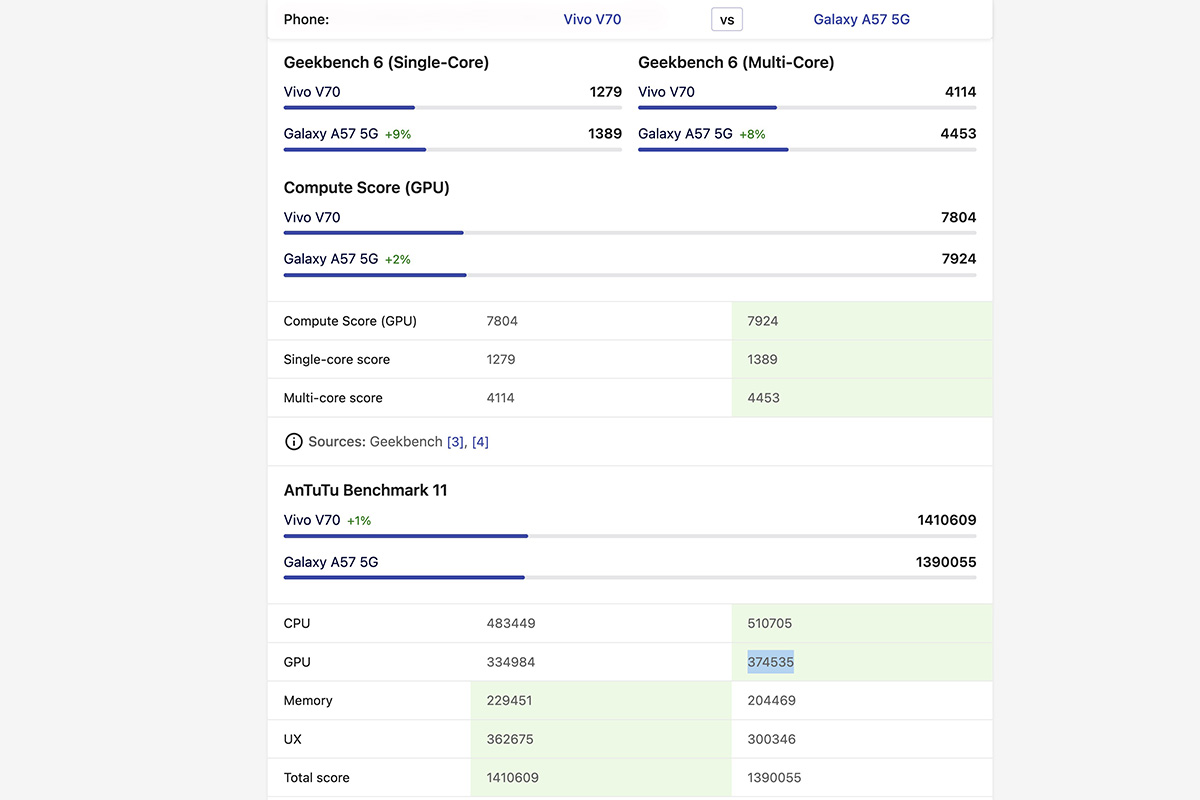Click UX value 300346

coord(771,739)
